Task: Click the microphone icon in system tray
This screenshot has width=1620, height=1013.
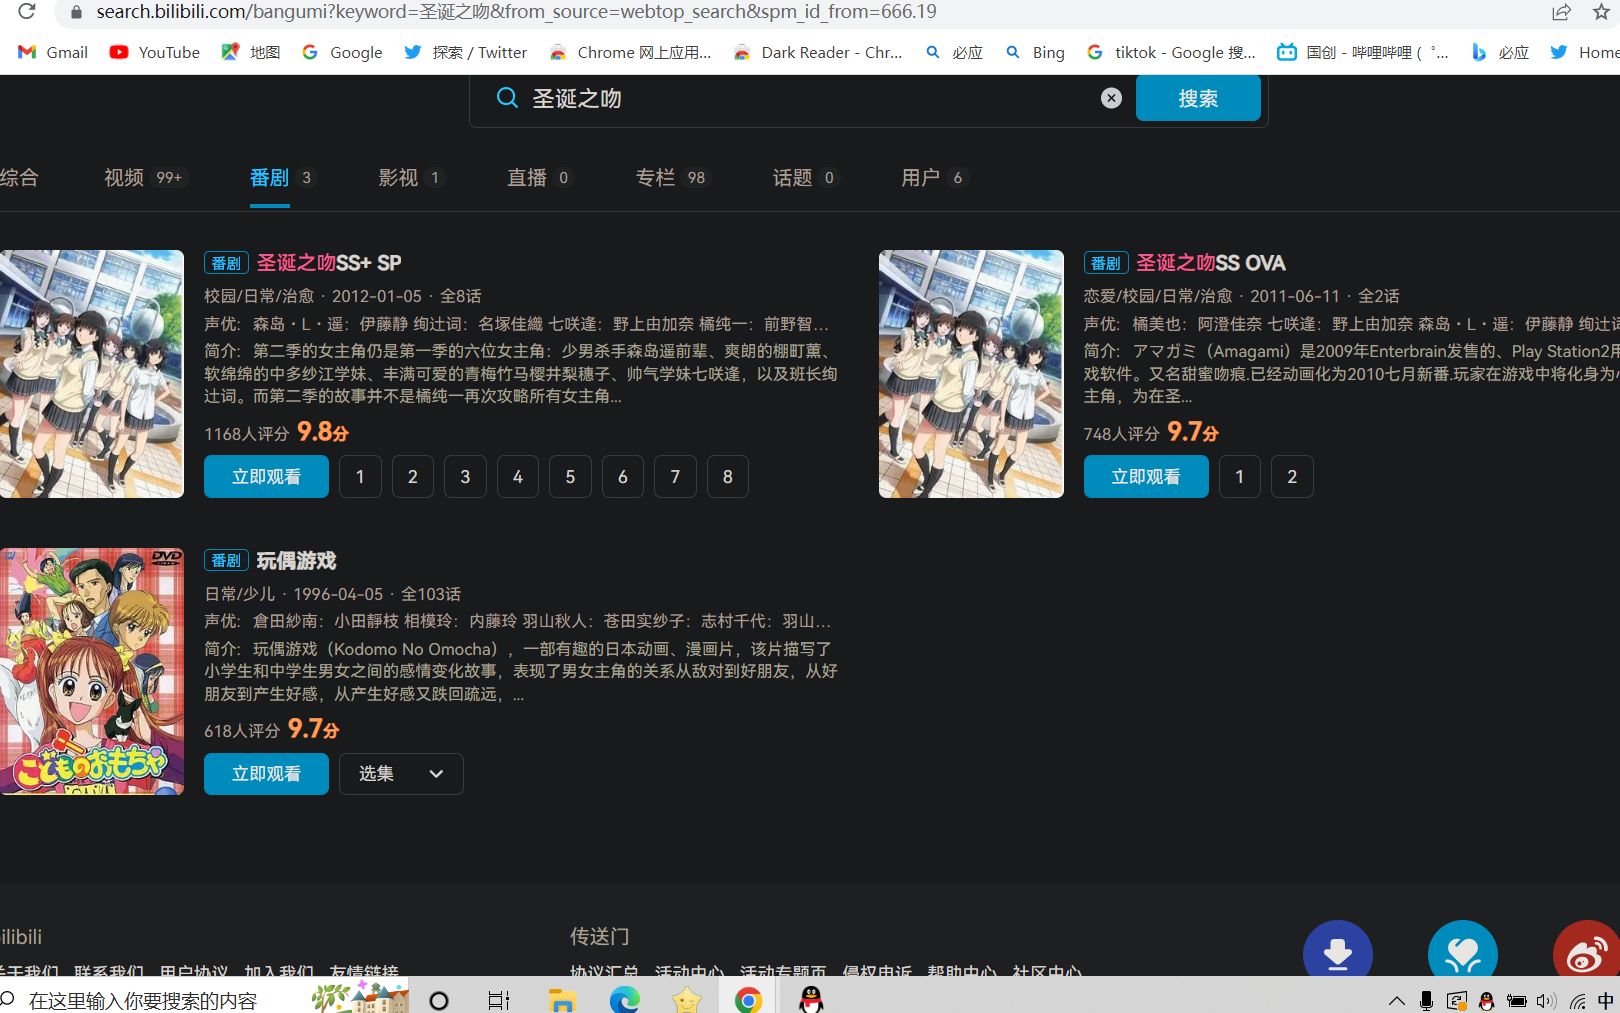Action: (x=1426, y=1001)
